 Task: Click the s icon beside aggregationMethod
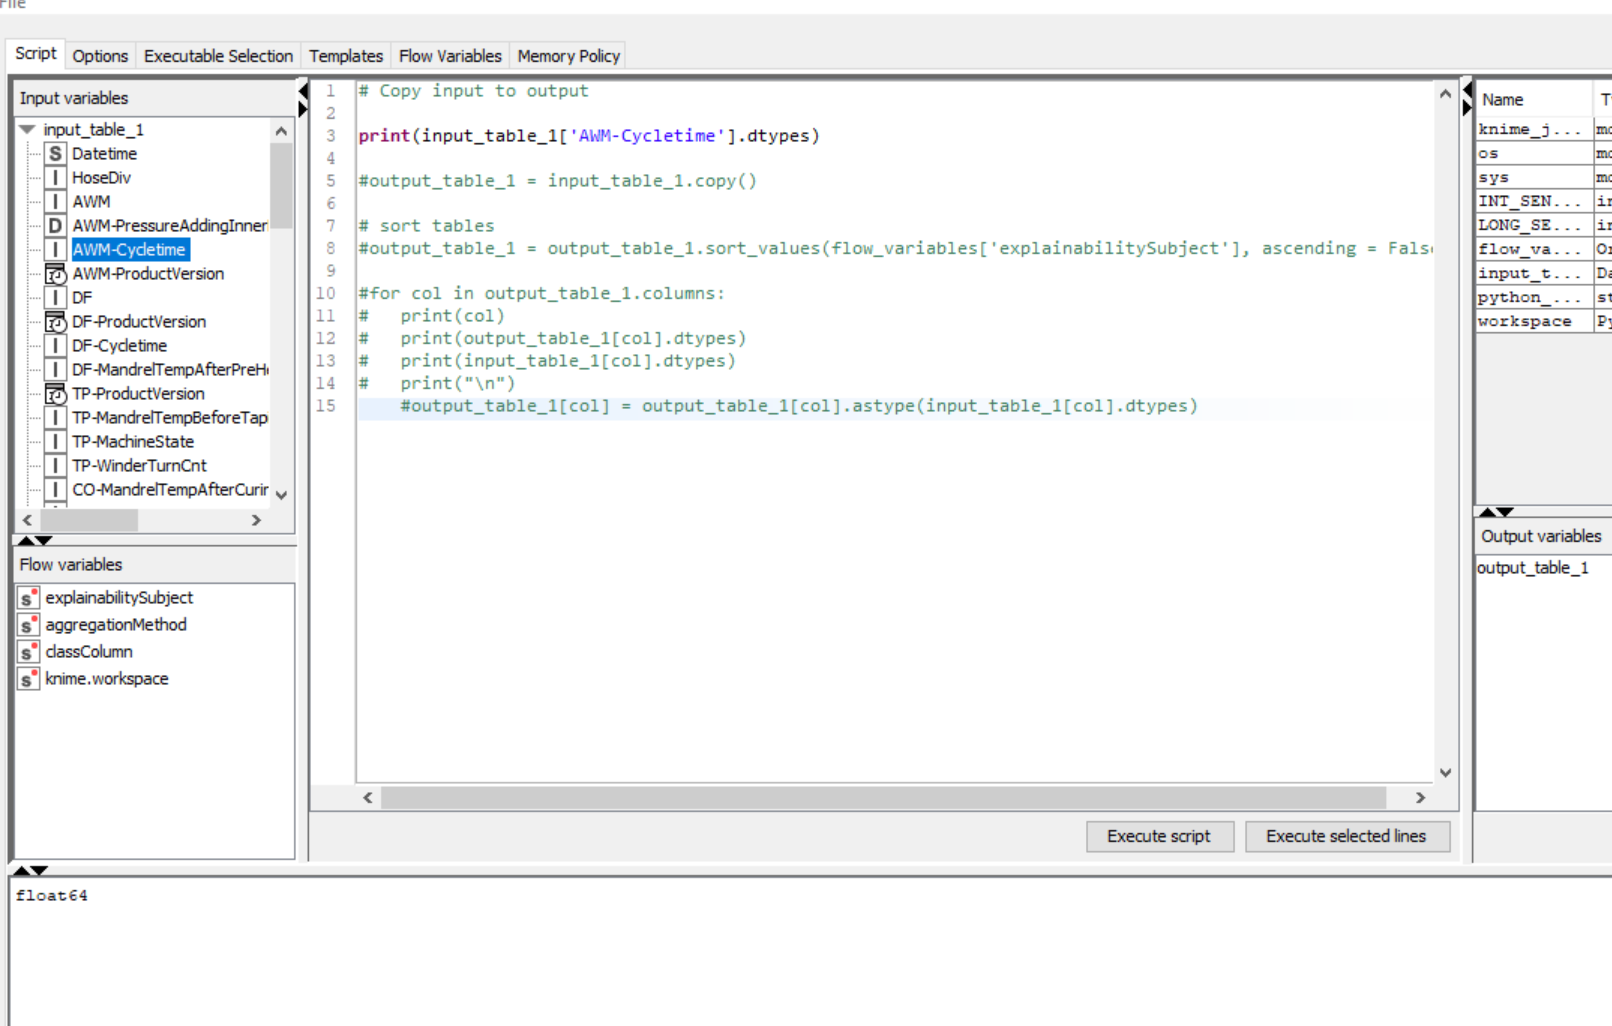tap(27, 624)
